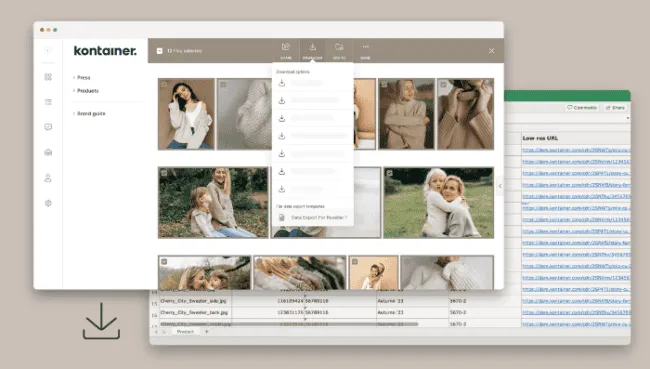Choose the first download option in dropdown
The height and width of the screenshot is (369, 650).
point(313,83)
